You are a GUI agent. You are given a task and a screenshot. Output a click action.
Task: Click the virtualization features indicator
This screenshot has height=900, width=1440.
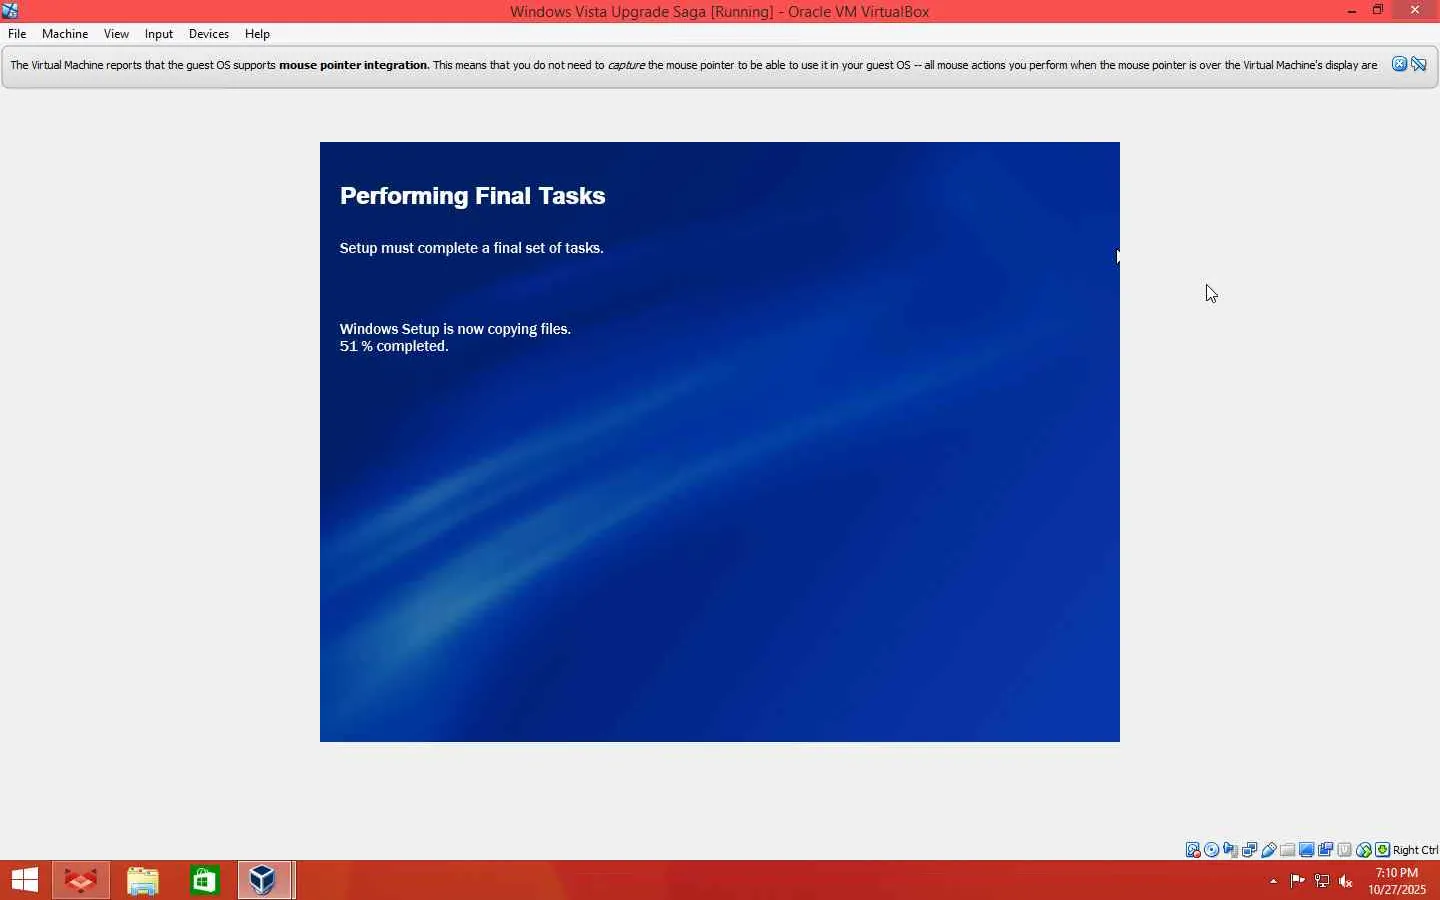[1345, 850]
